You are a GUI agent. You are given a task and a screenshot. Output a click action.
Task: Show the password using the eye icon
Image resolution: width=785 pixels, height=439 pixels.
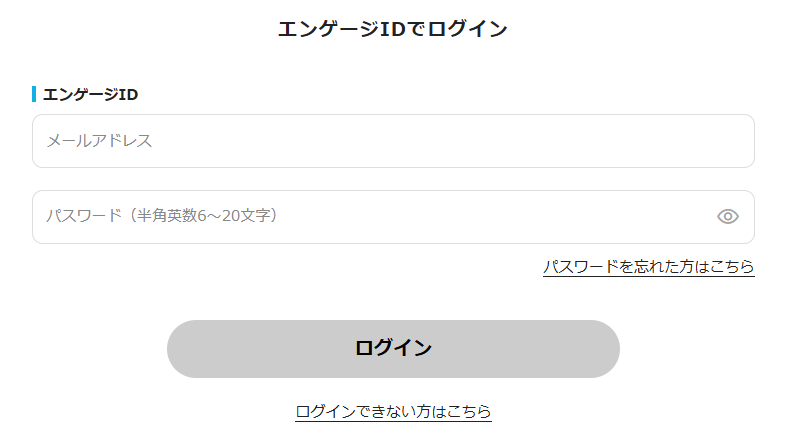[727, 217]
